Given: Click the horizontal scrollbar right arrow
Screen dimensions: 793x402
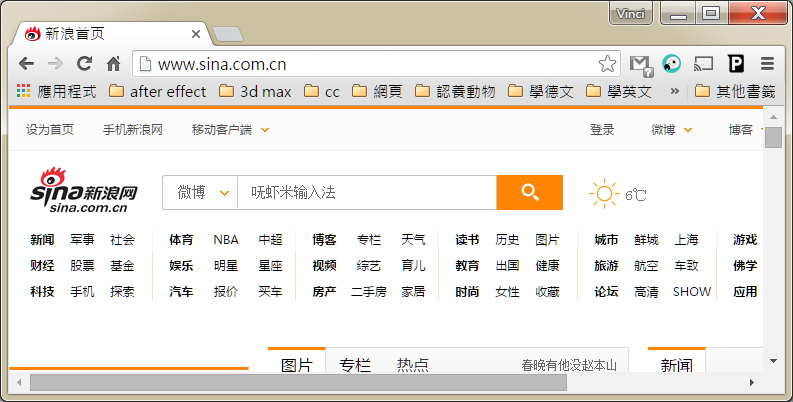Looking at the screenshot, I should coord(752,383).
